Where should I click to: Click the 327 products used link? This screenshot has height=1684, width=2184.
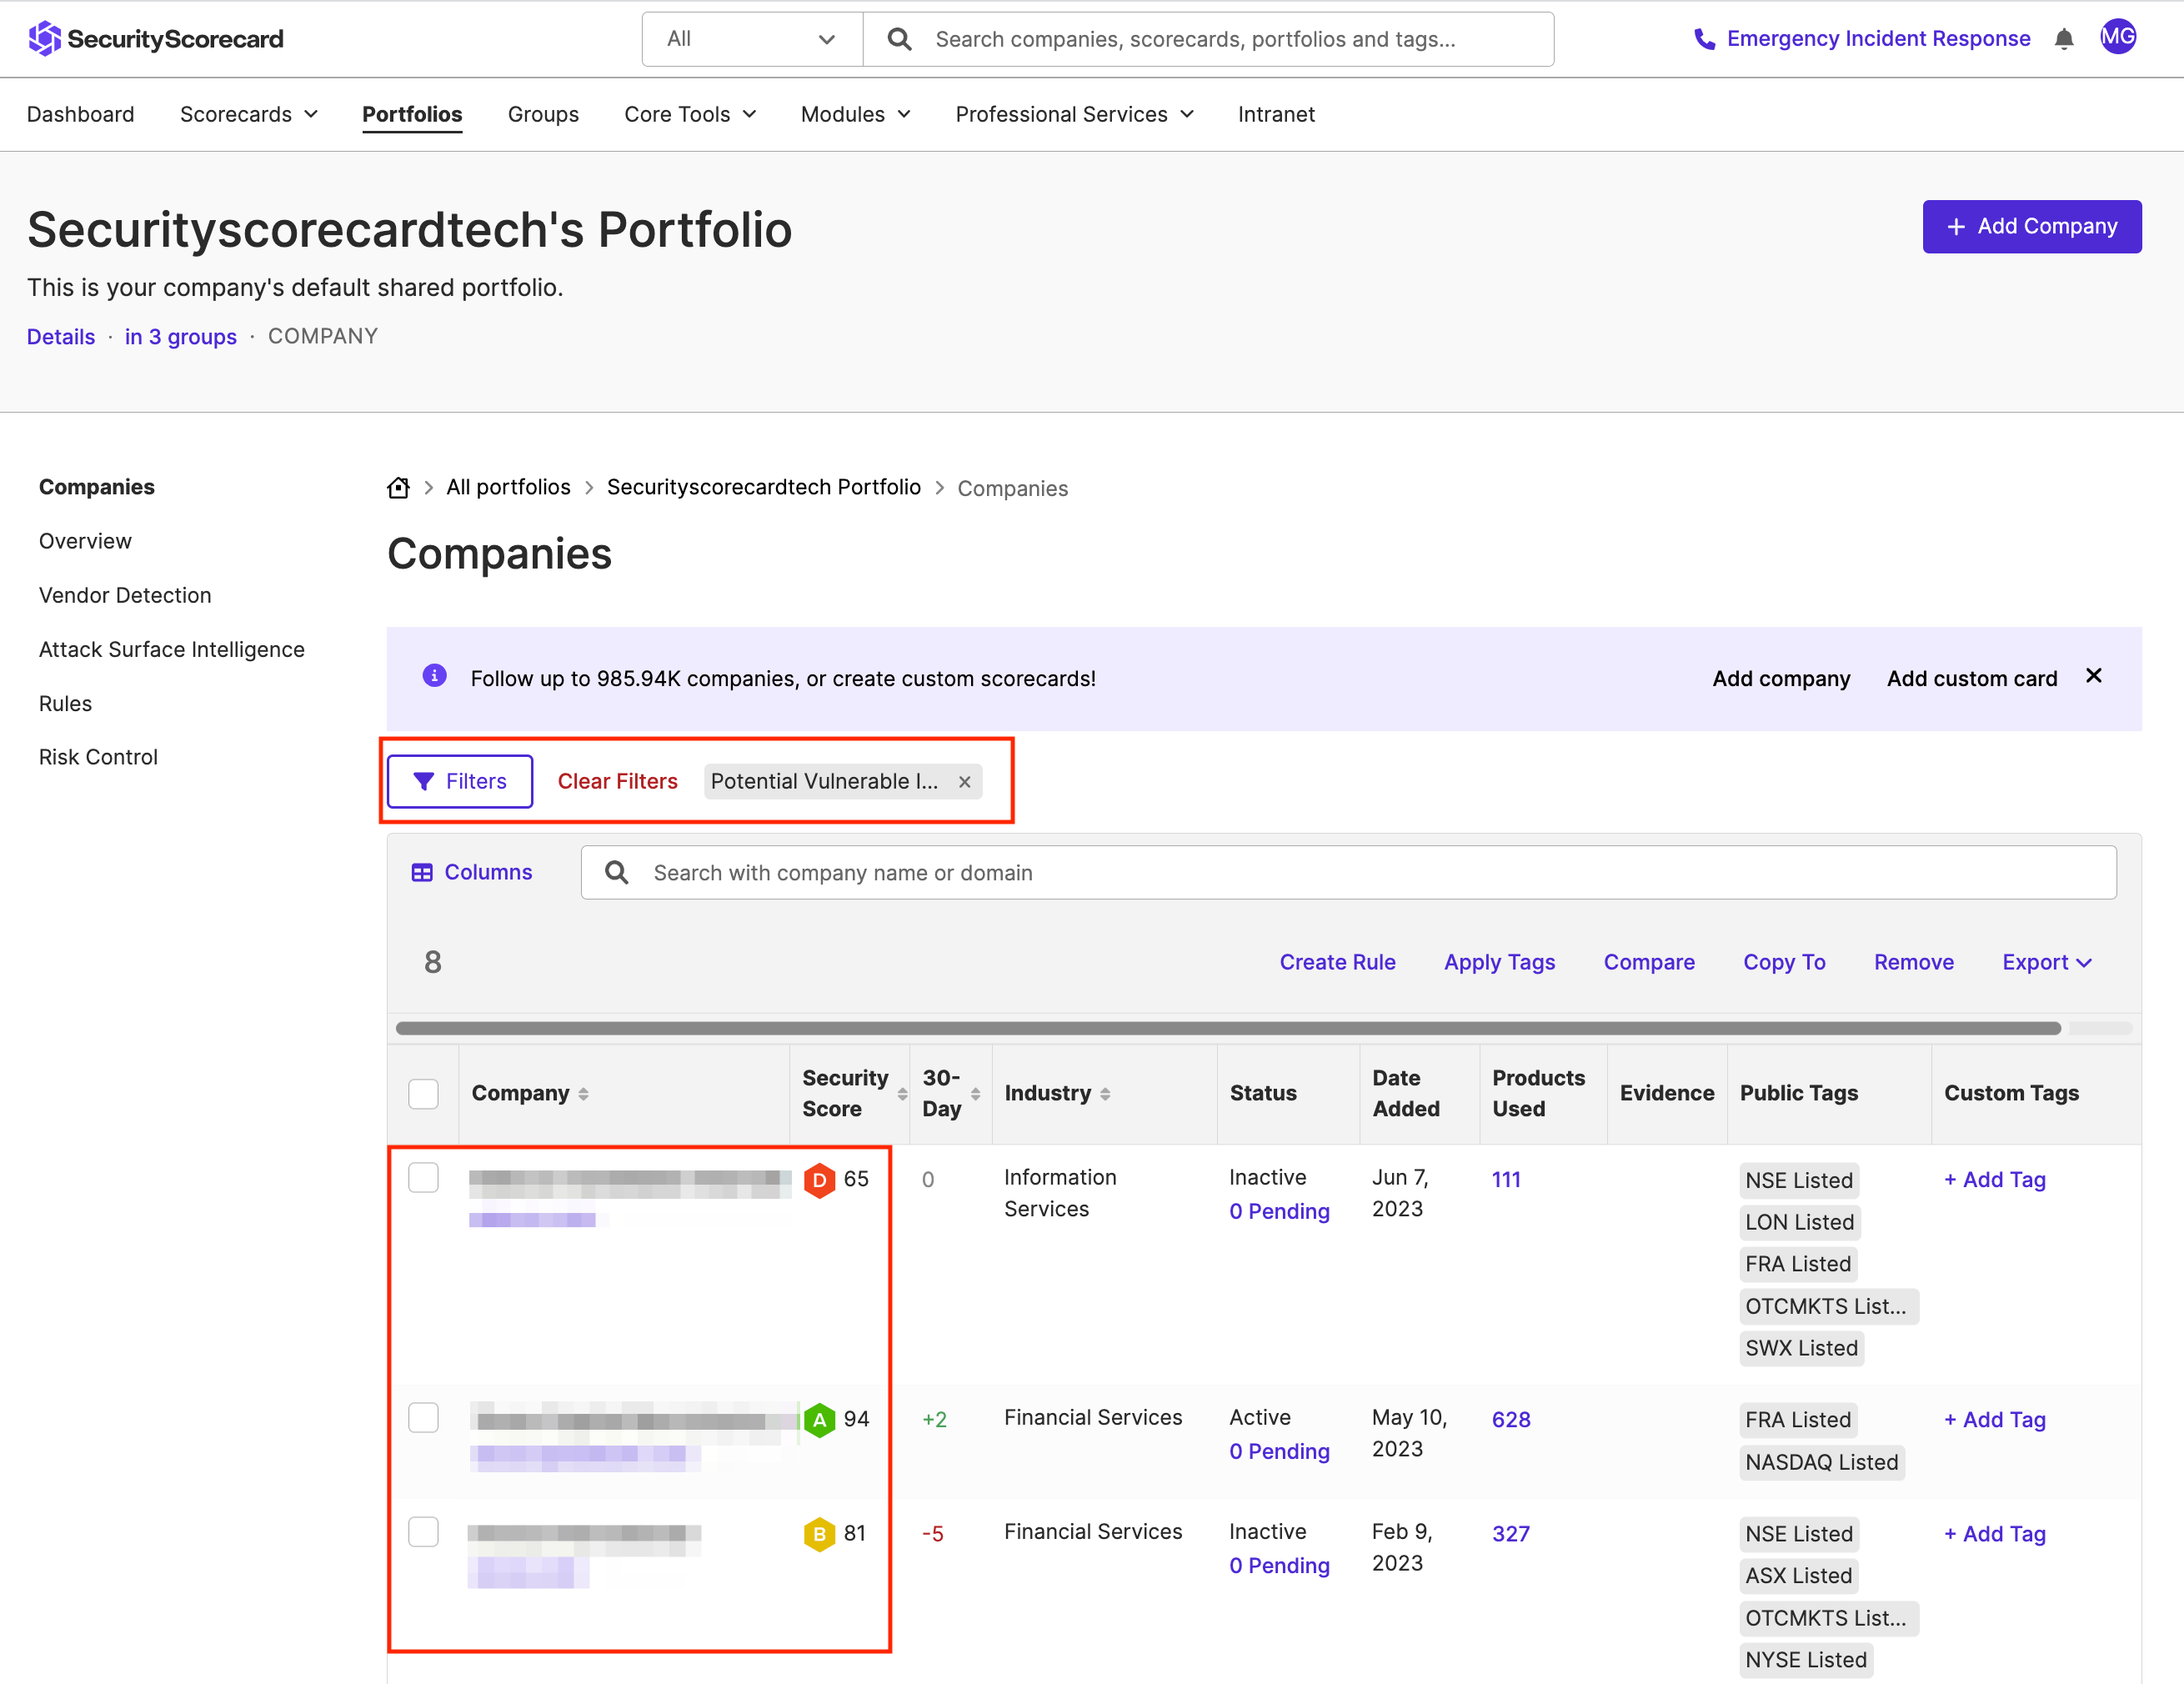tap(1511, 1534)
